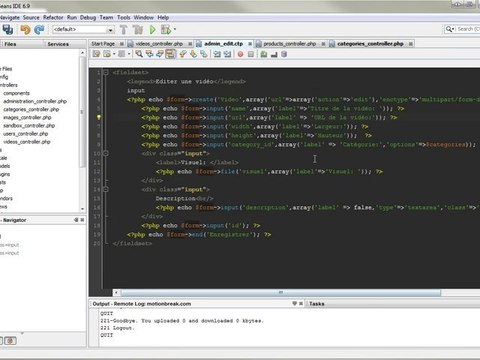Undo the last edit with the orange arrow
The height and width of the screenshot is (360, 480).
pos(25,30)
